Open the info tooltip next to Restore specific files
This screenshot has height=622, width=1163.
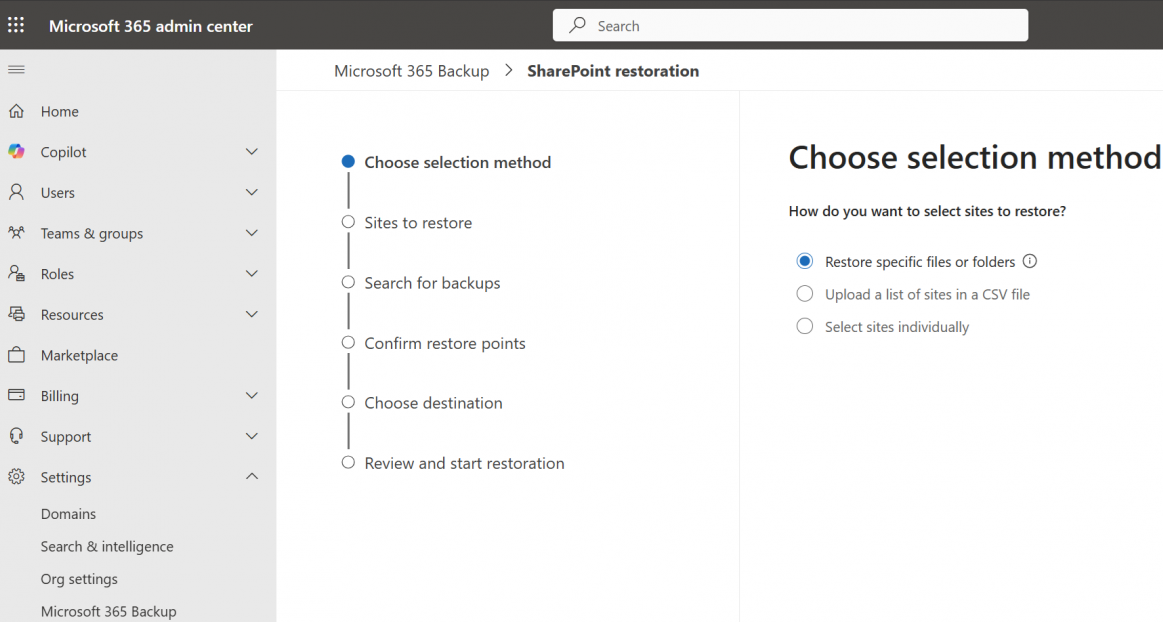(1030, 261)
